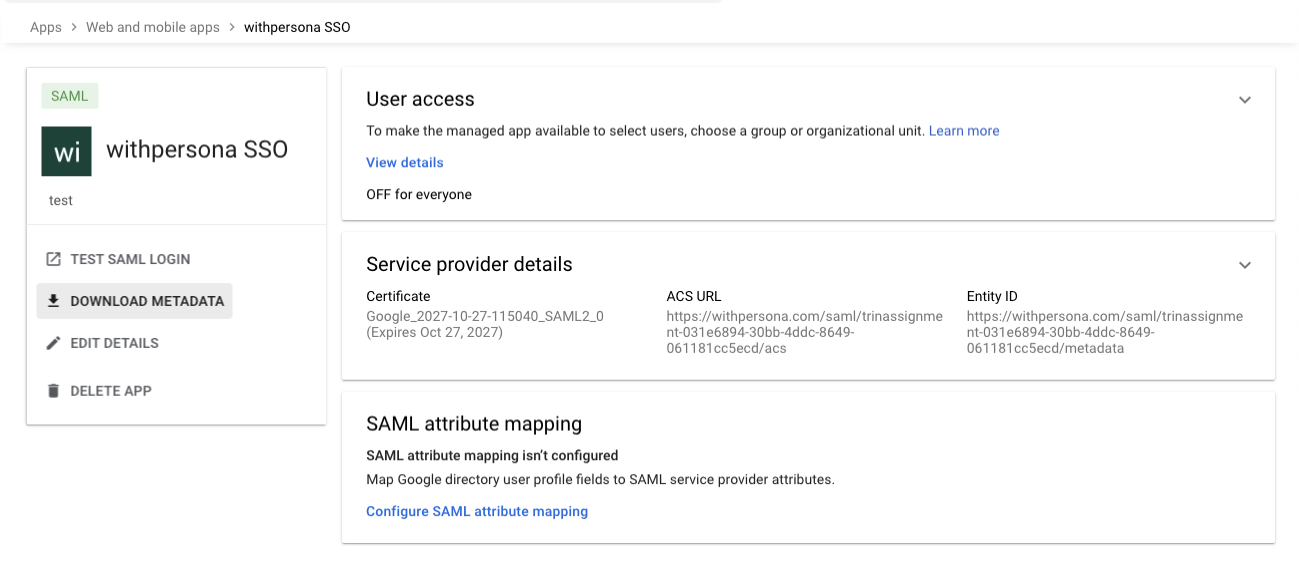
Task: Click the Entity ID label
Action: [992, 296]
